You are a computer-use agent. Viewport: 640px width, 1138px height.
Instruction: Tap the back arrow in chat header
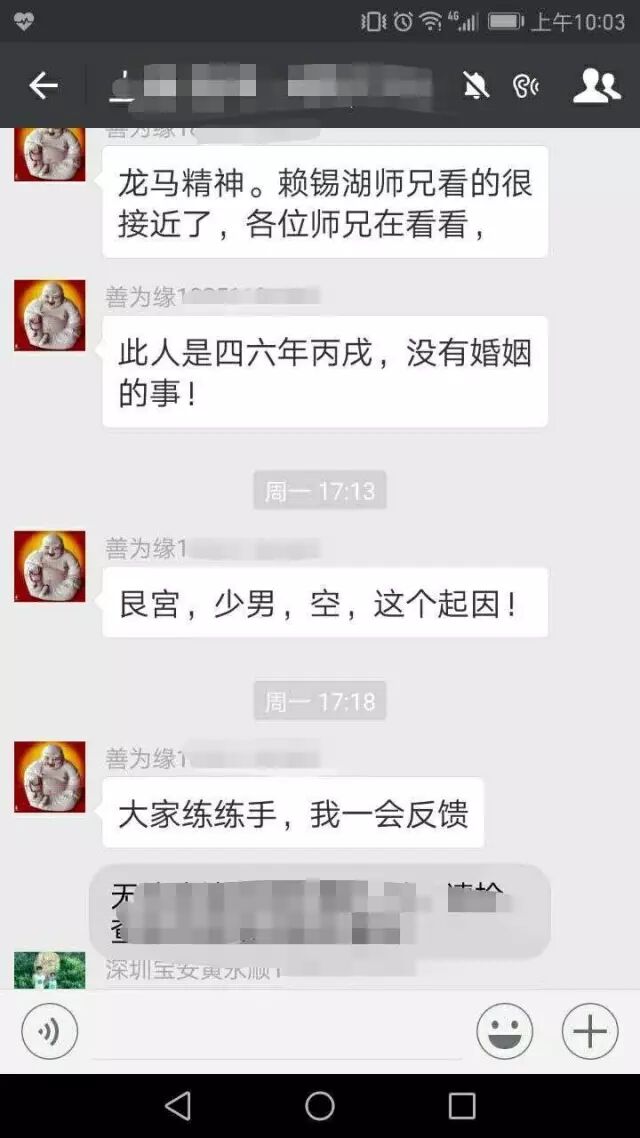point(43,86)
